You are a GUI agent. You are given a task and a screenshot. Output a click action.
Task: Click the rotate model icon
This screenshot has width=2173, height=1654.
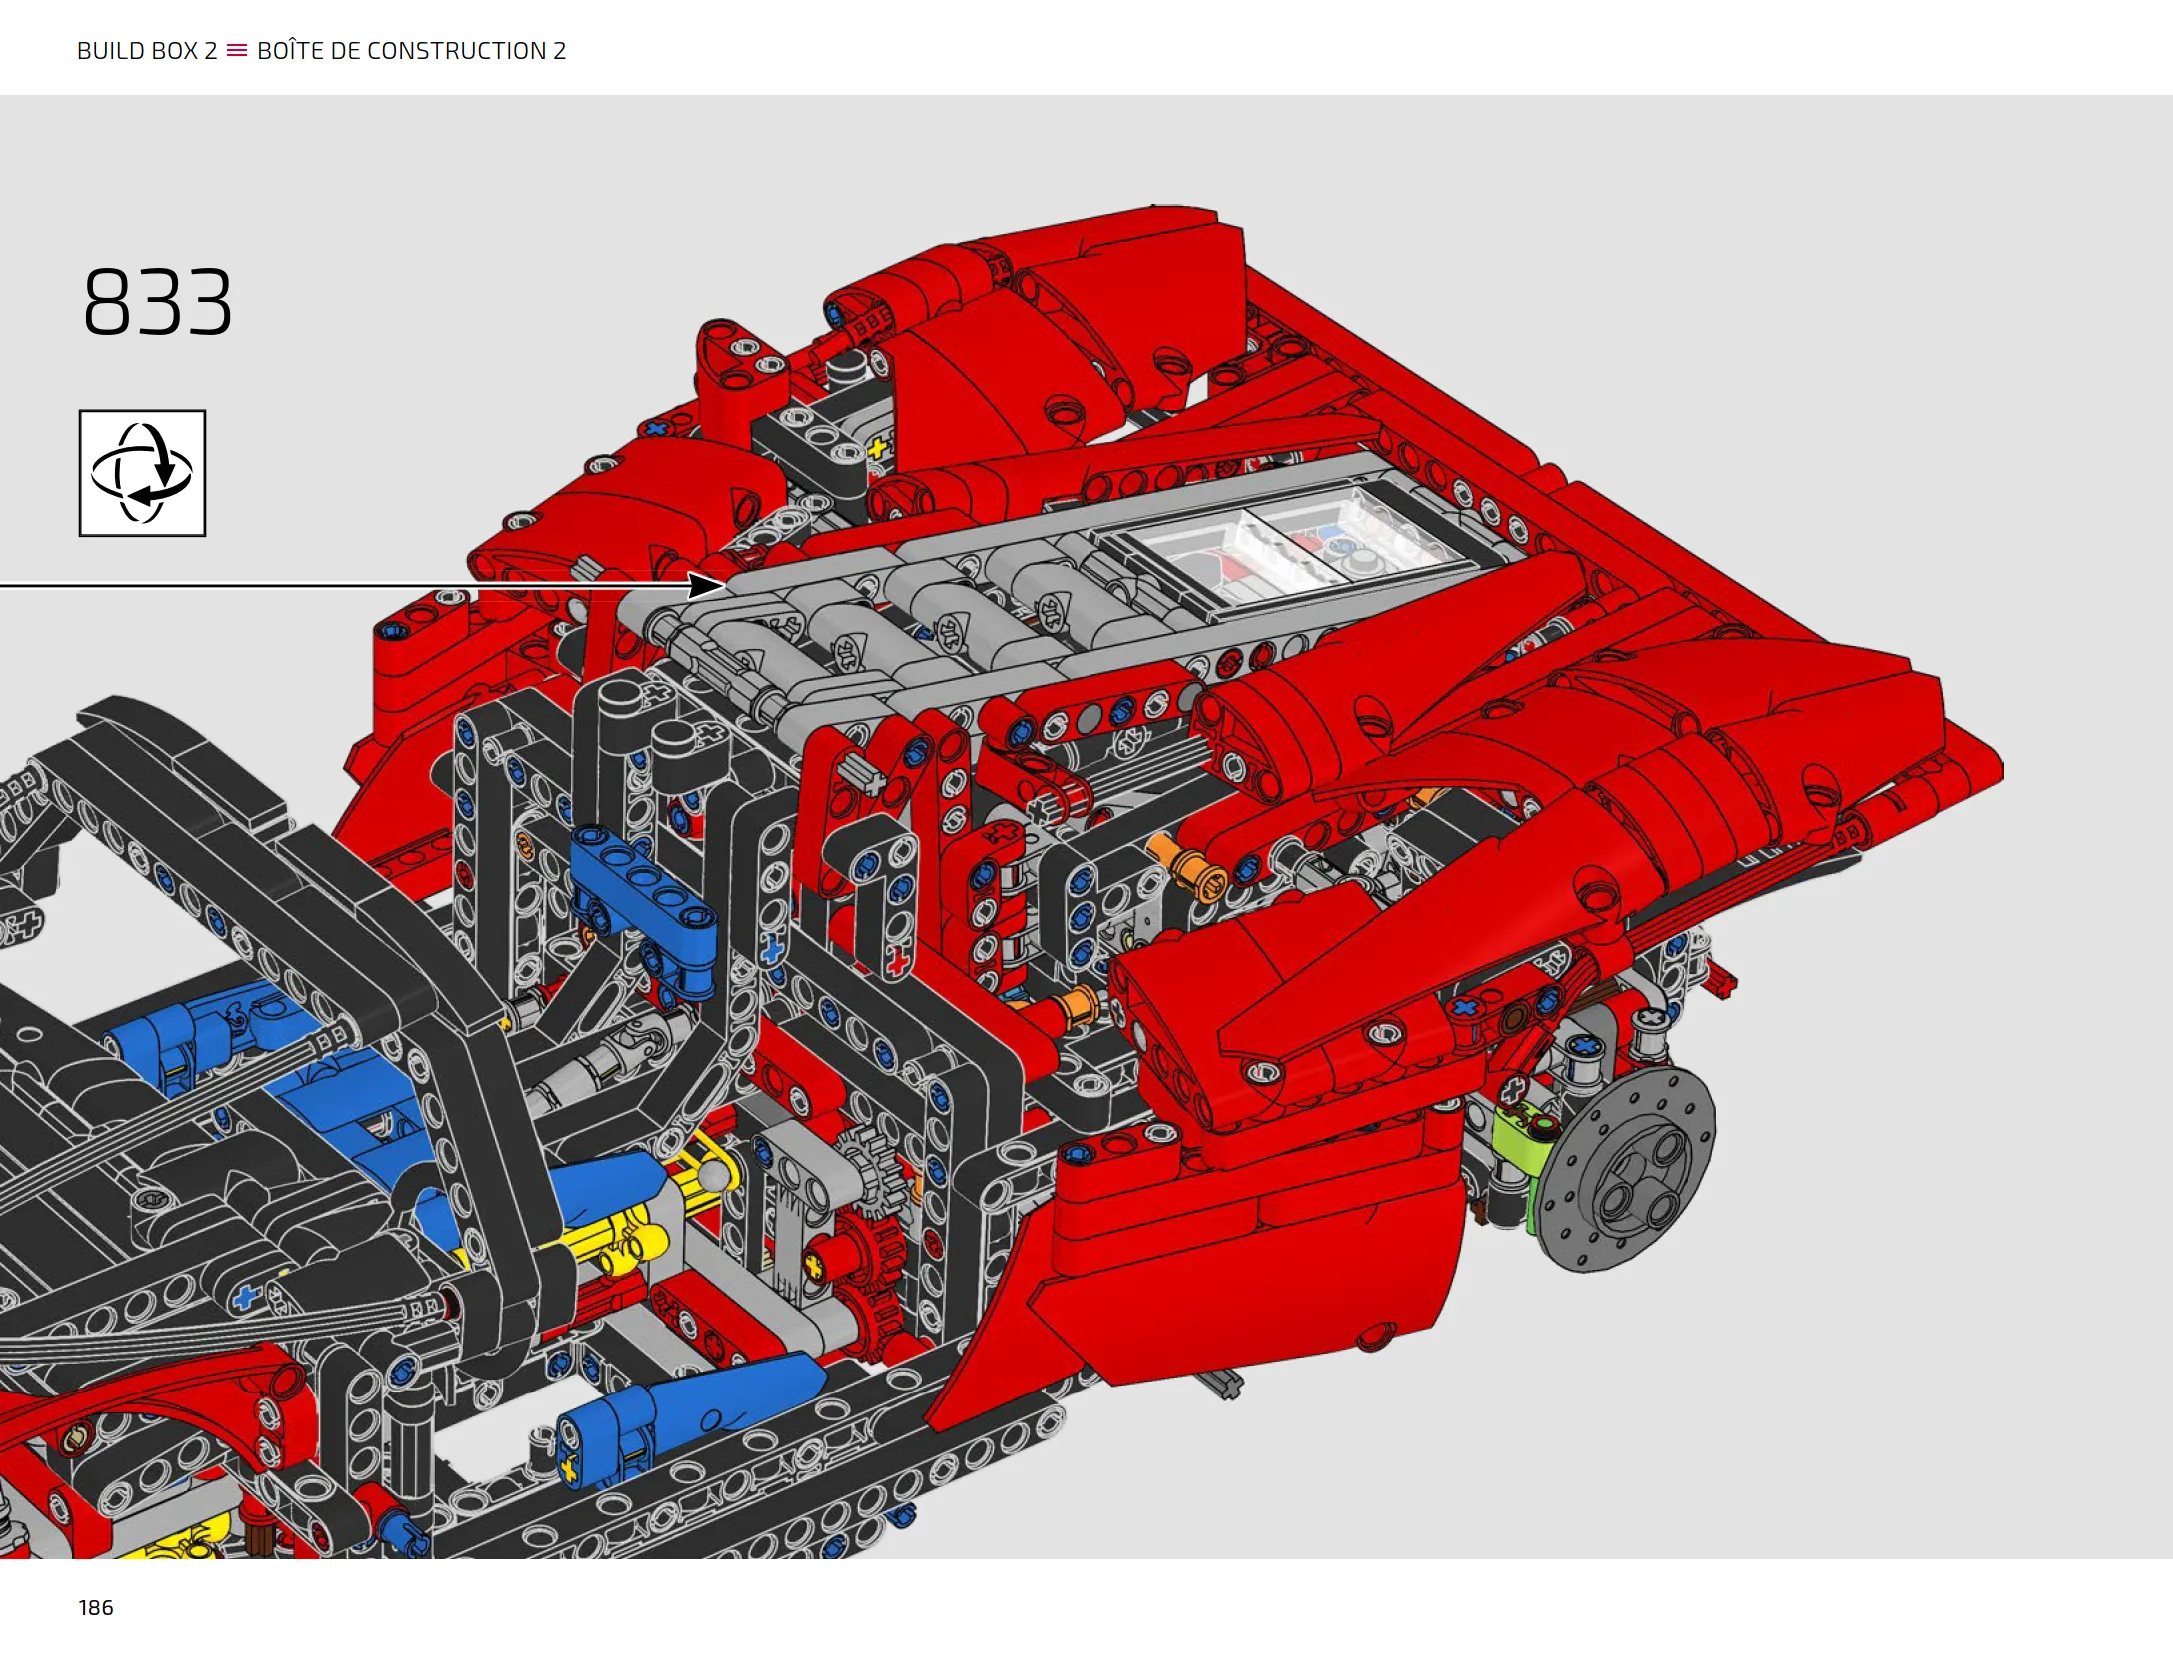(x=142, y=473)
